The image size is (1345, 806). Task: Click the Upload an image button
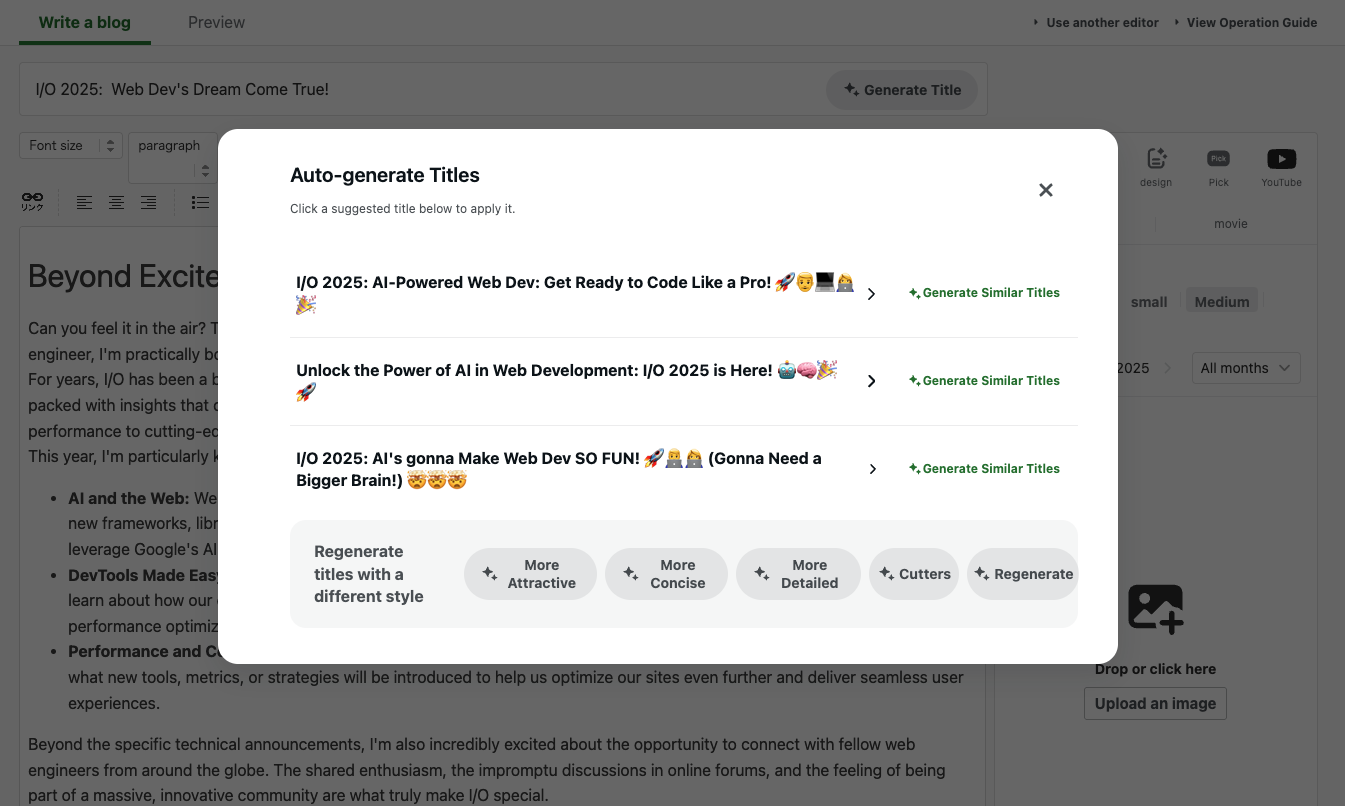[1155, 703]
